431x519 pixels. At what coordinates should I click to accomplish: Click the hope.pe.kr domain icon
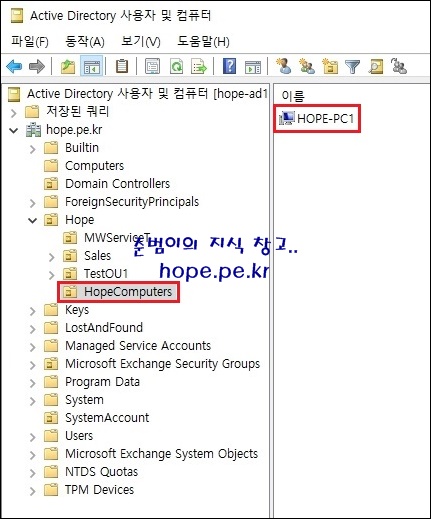coord(34,130)
